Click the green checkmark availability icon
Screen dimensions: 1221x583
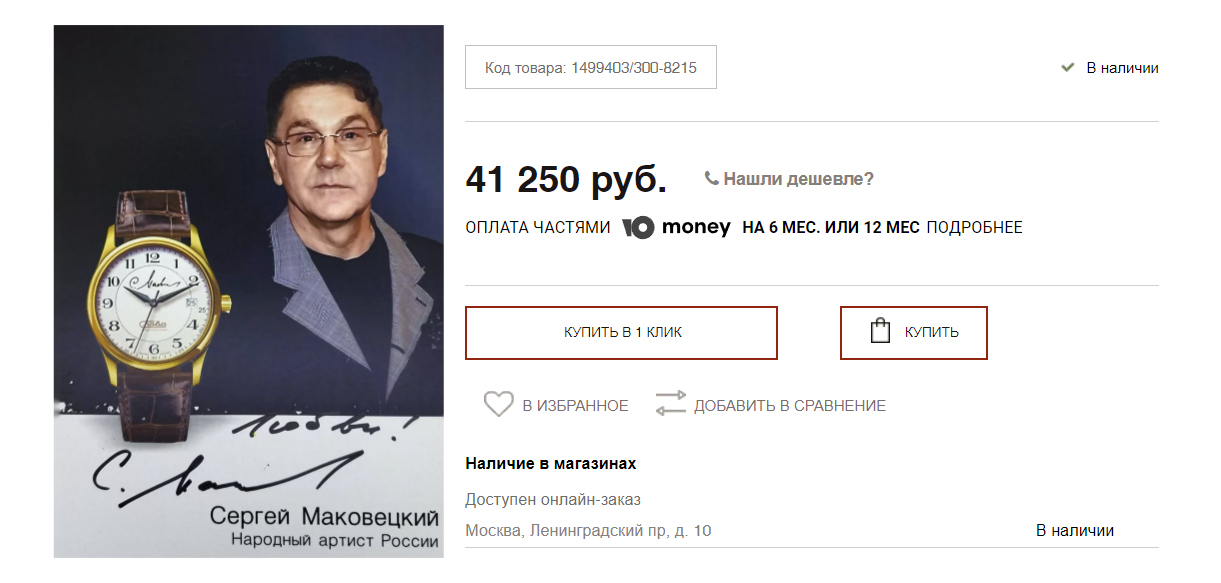[1067, 68]
